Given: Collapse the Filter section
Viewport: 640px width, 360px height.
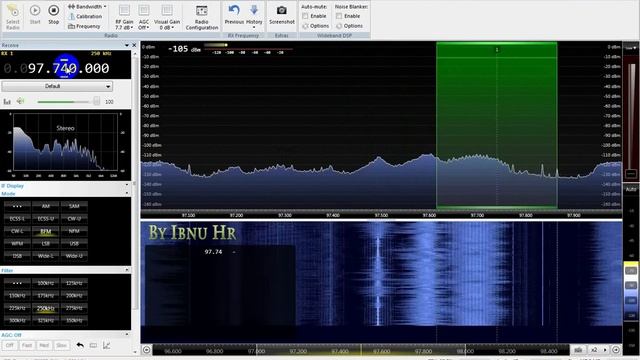Looking at the screenshot, I should (127, 270).
